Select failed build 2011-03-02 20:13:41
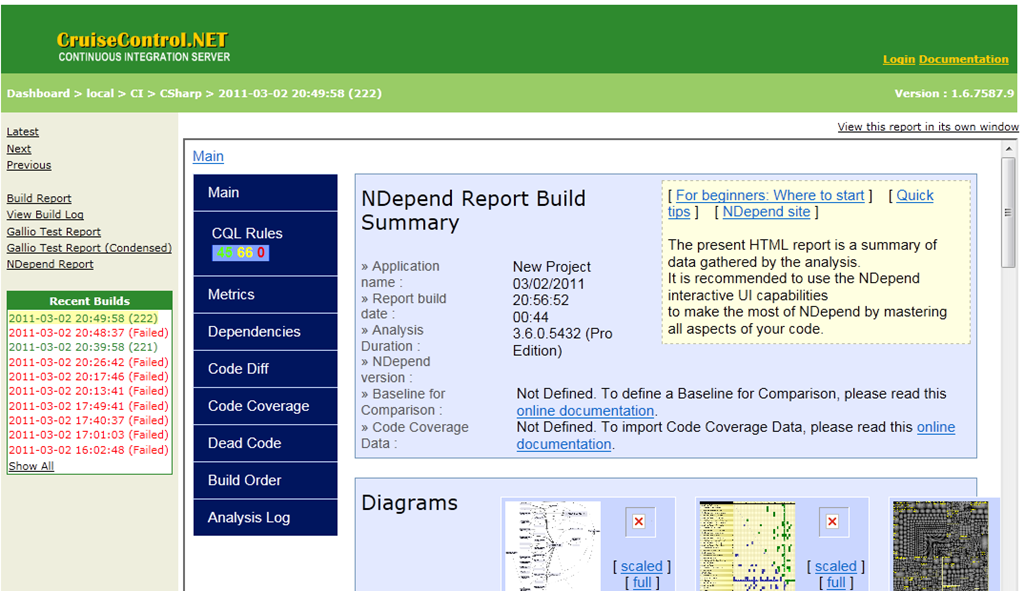 tap(89, 391)
